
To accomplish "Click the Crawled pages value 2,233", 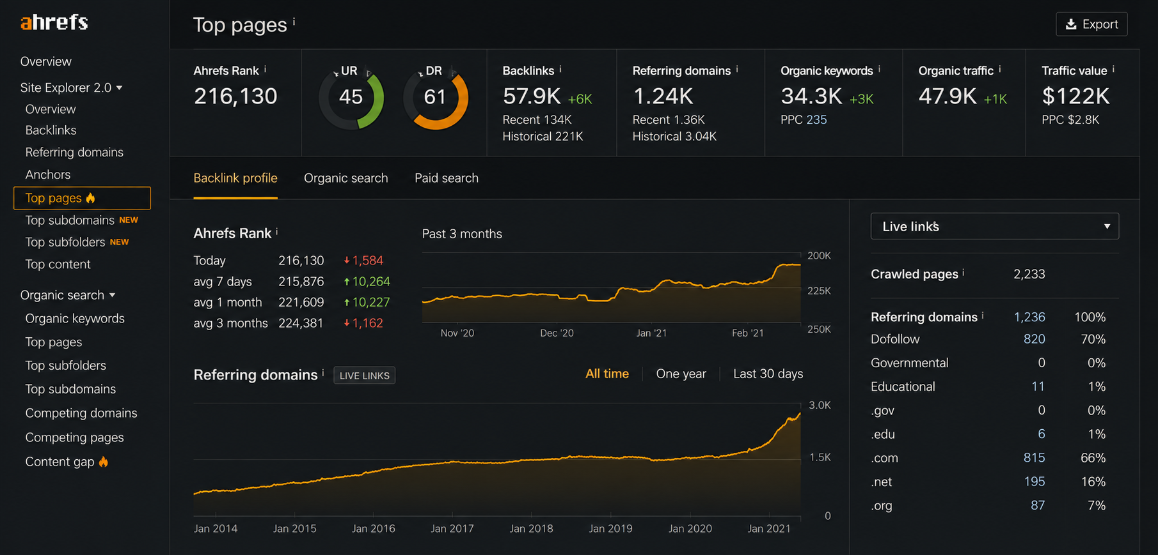I will (x=1029, y=274).
